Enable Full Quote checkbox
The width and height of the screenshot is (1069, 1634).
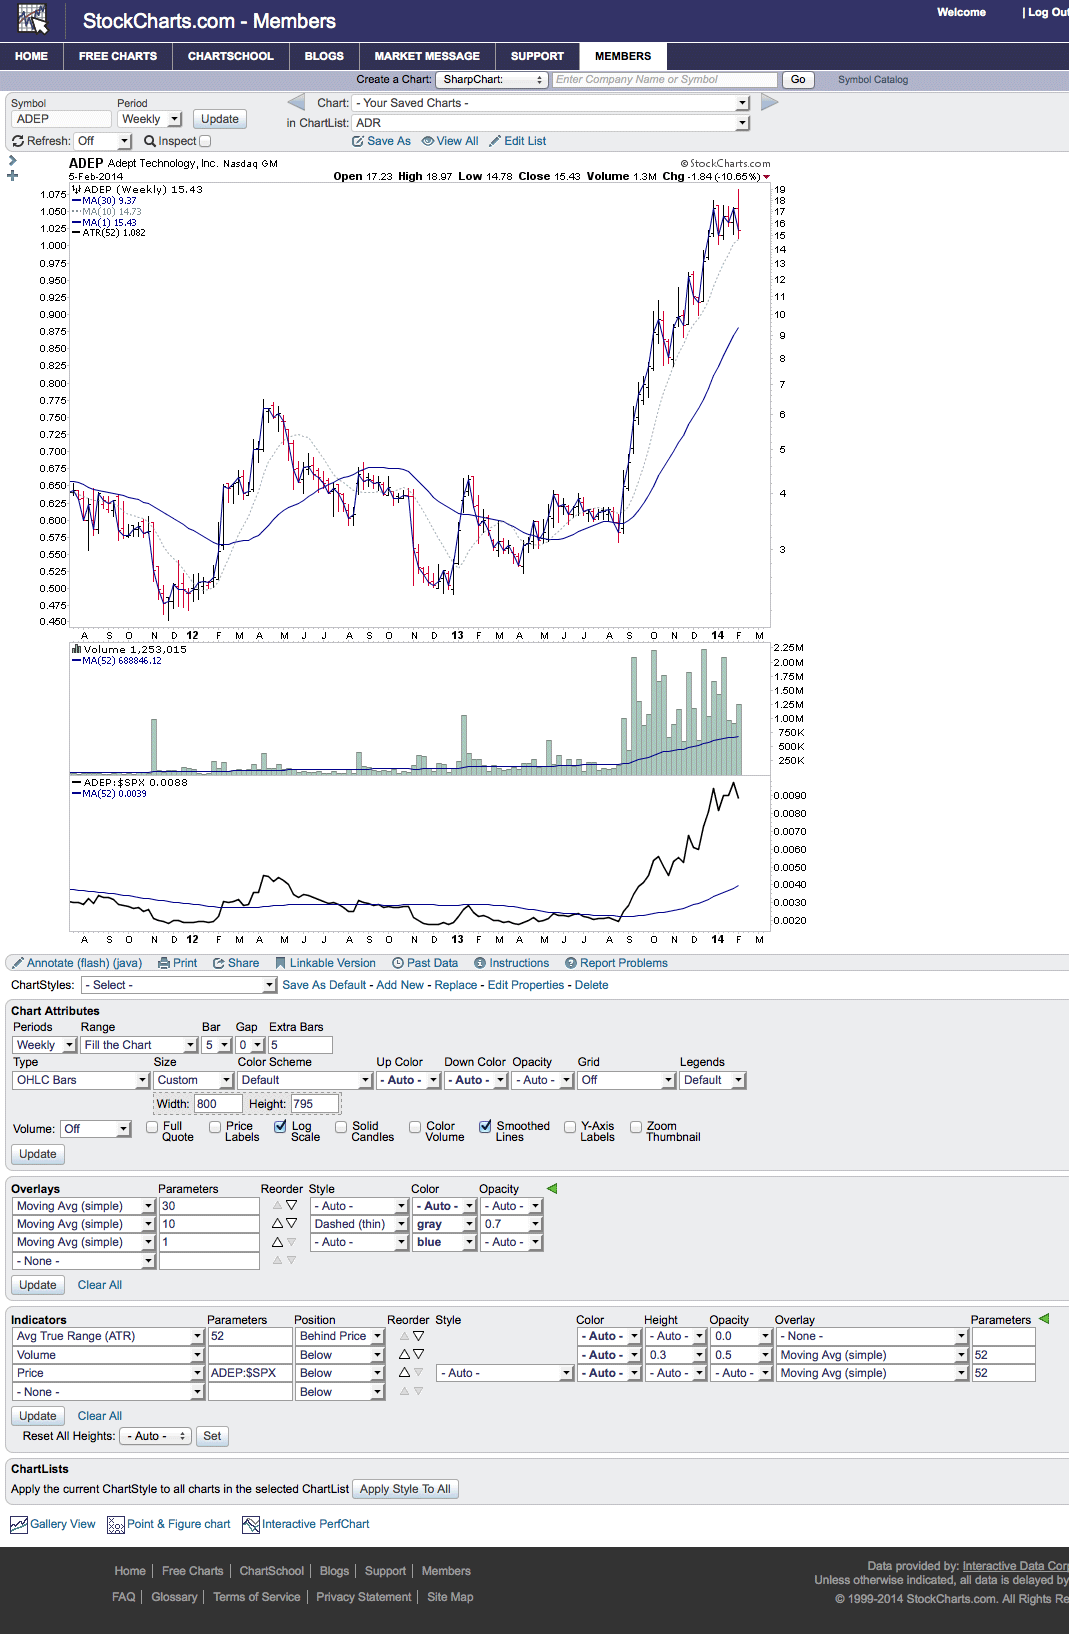tap(152, 1126)
